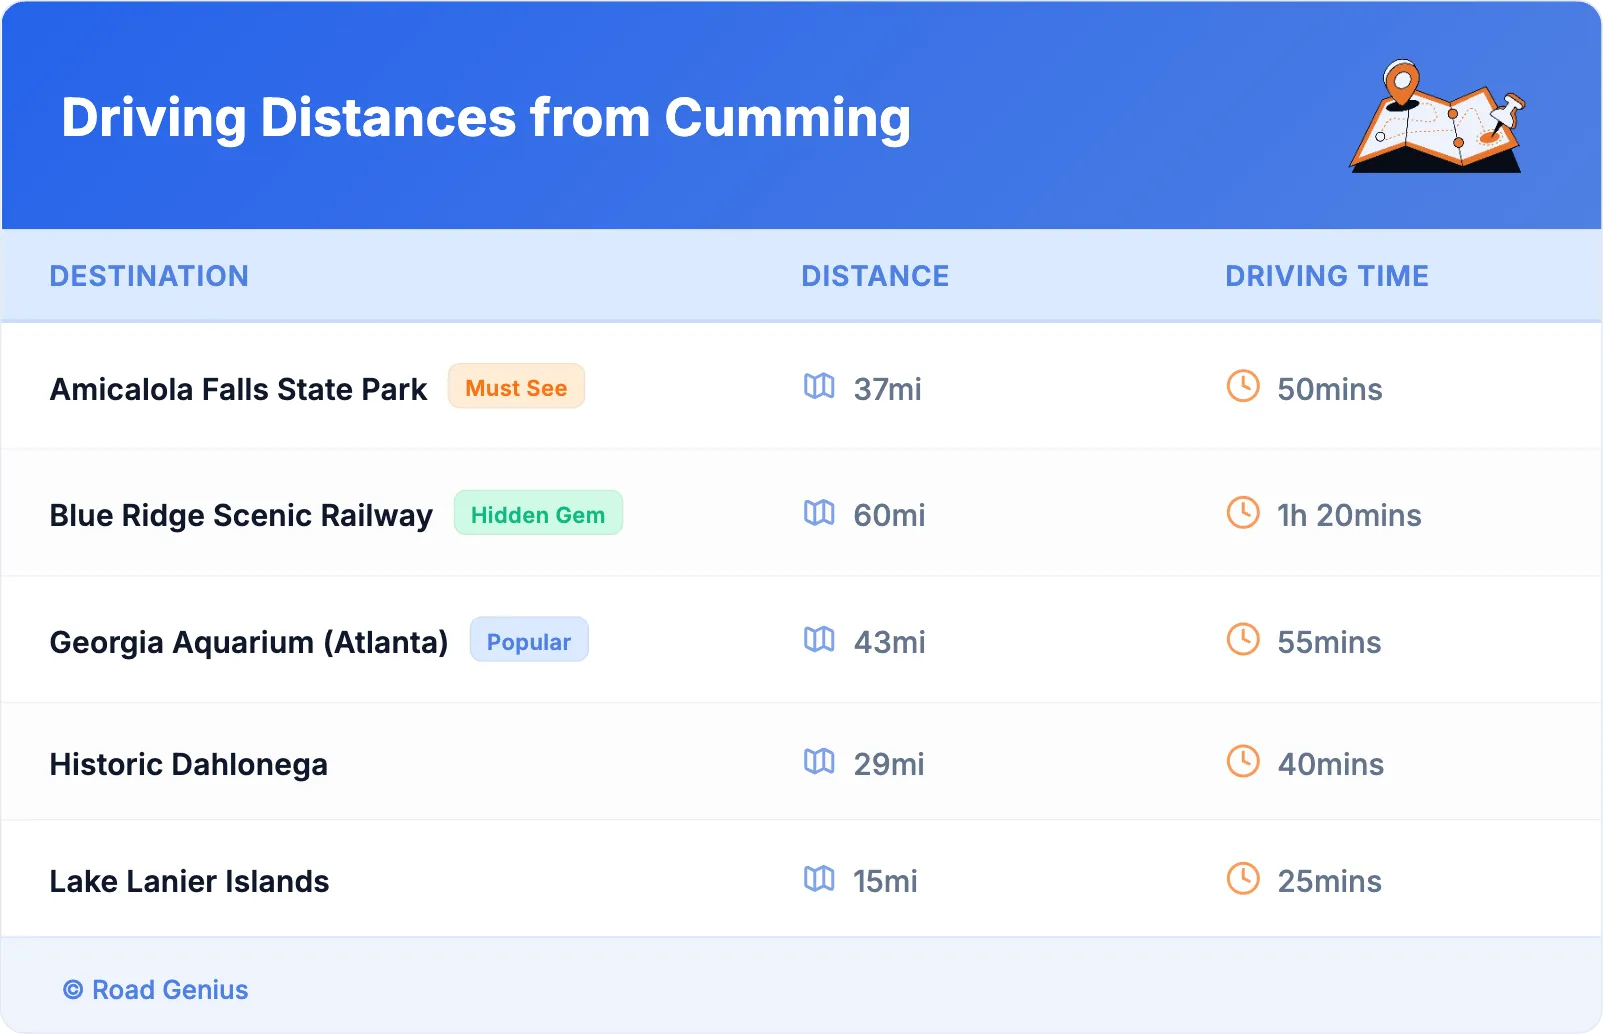The height and width of the screenshot is (1034, 1604).
Task: Click the clock icon beside 25mins
Action: click(1243, 879)
